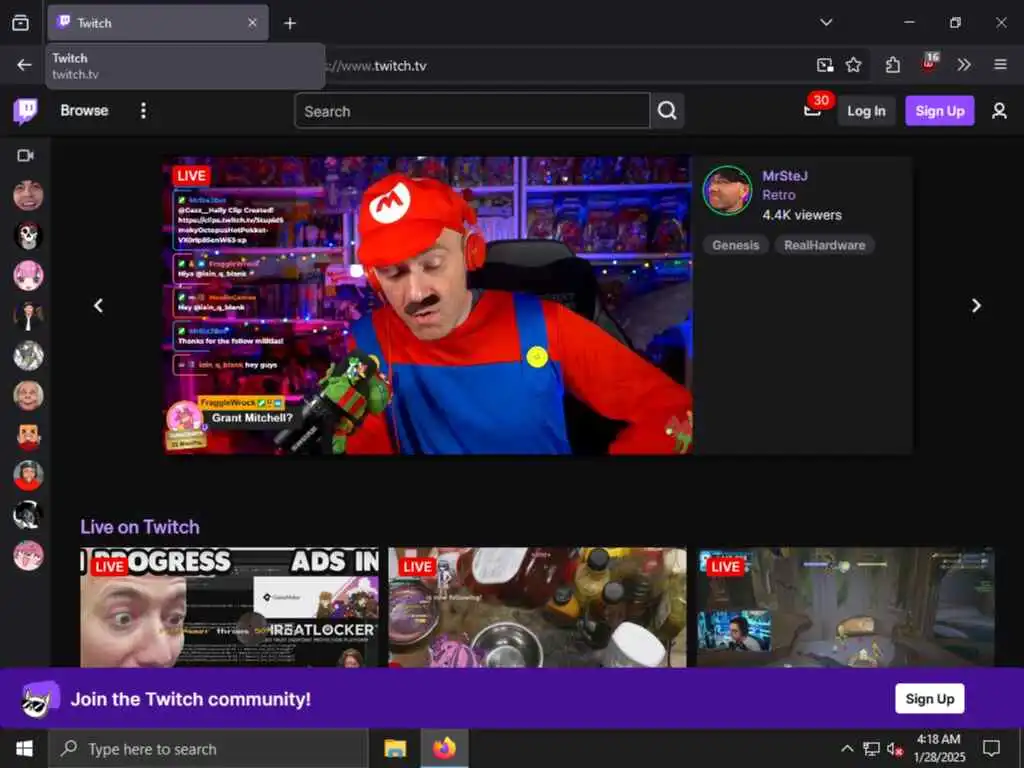Open the Action Center notifications

pyautogui.click(x=991, y=749)
